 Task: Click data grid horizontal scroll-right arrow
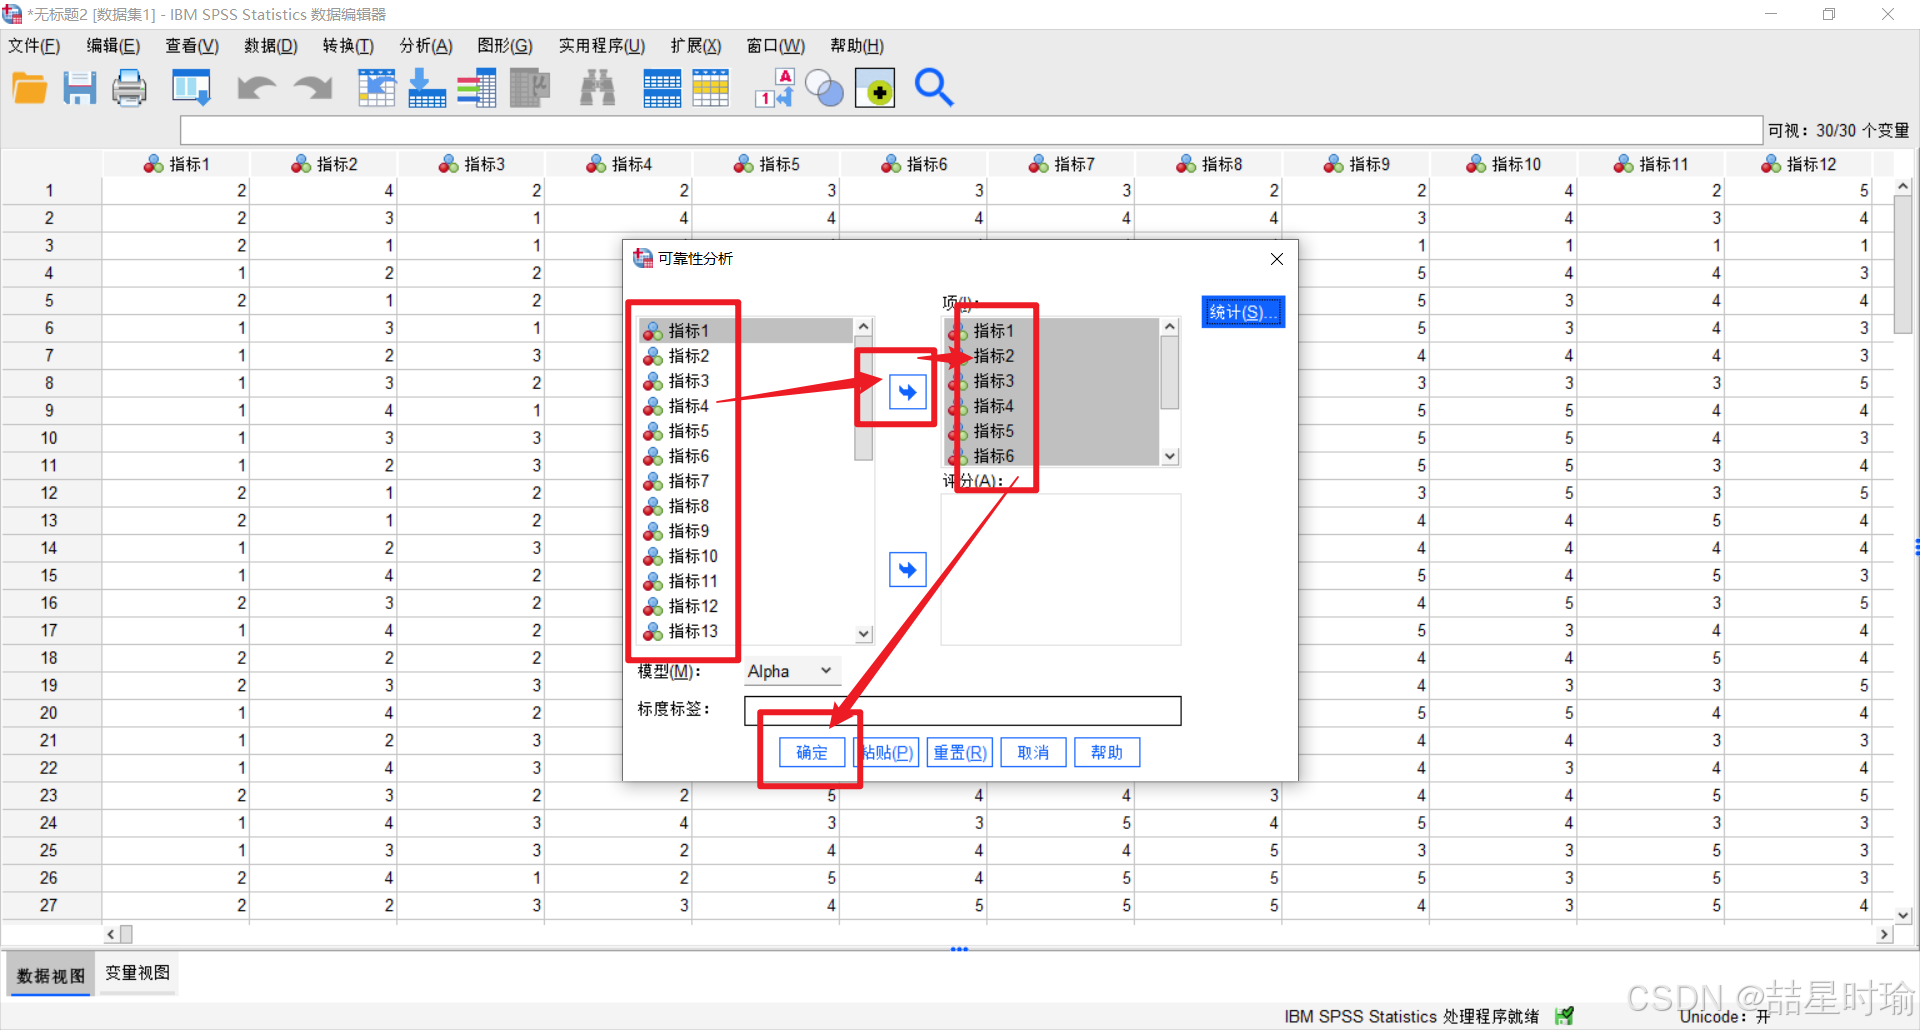click(x=1884, y=934)
